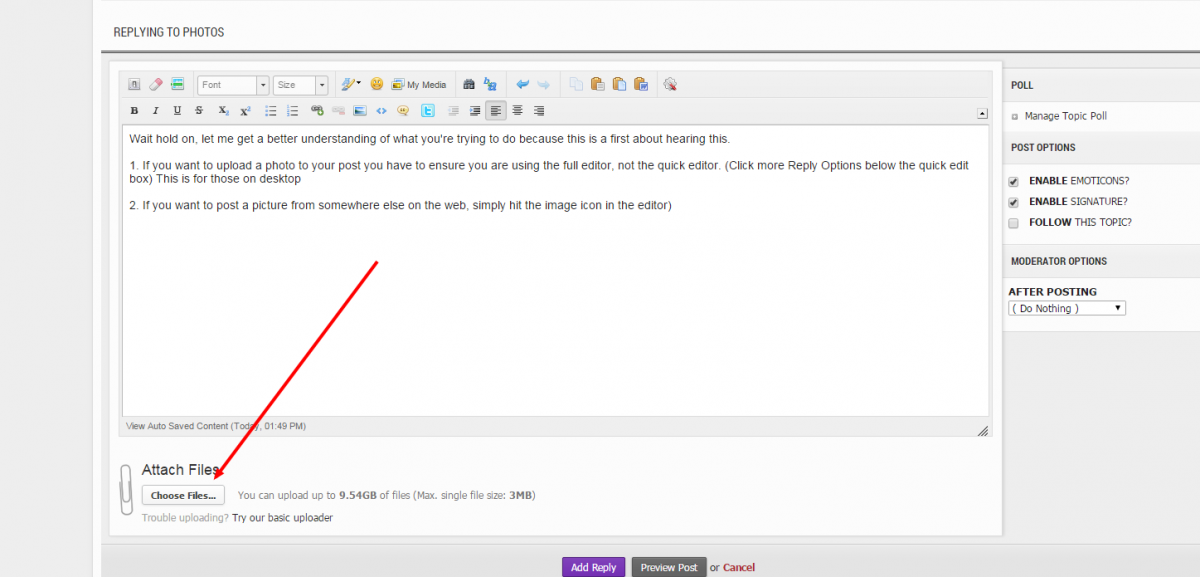The image size is (1200, 577).
Task: Open the My Media menu
Action: pyautogui.click(x=419, y=85)
